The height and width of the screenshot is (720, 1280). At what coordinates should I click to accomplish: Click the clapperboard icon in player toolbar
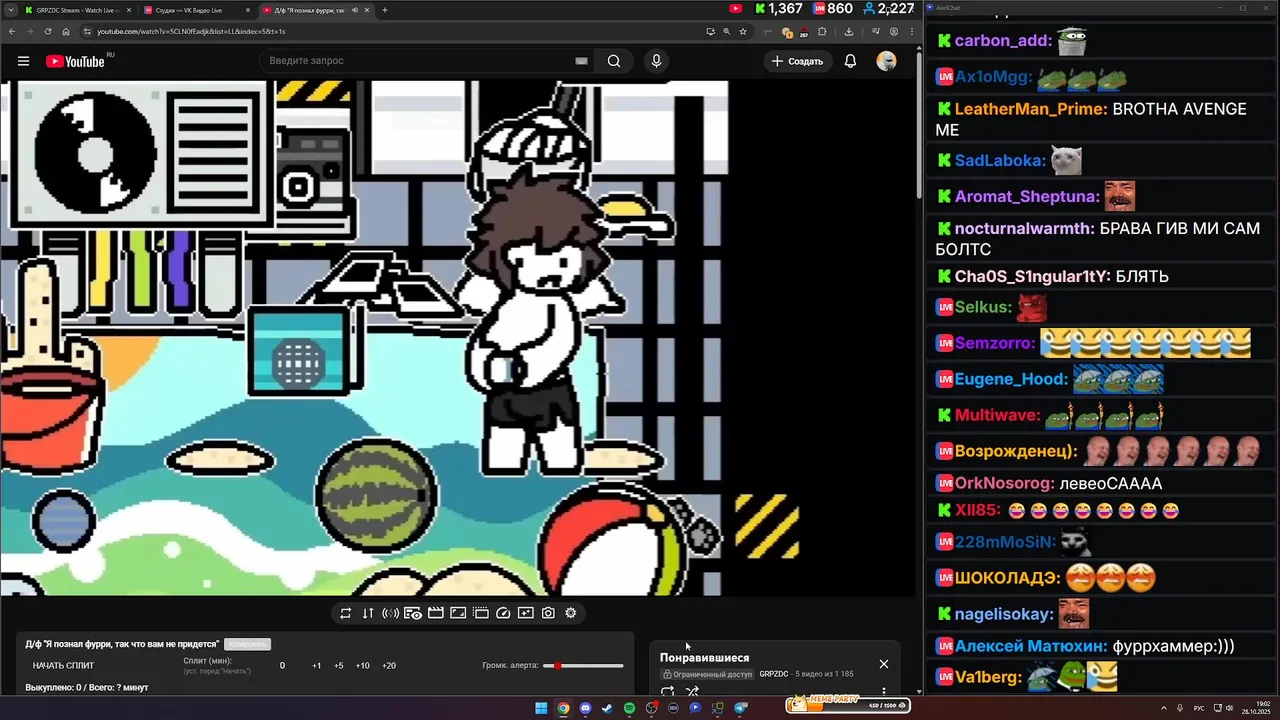[x=436, y=613]
